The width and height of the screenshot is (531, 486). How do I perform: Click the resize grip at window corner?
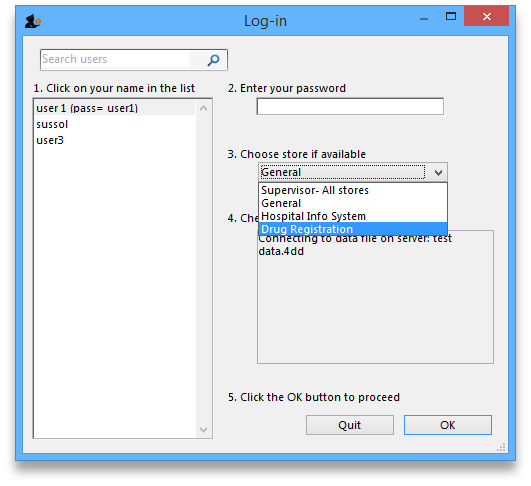[502, 447]
